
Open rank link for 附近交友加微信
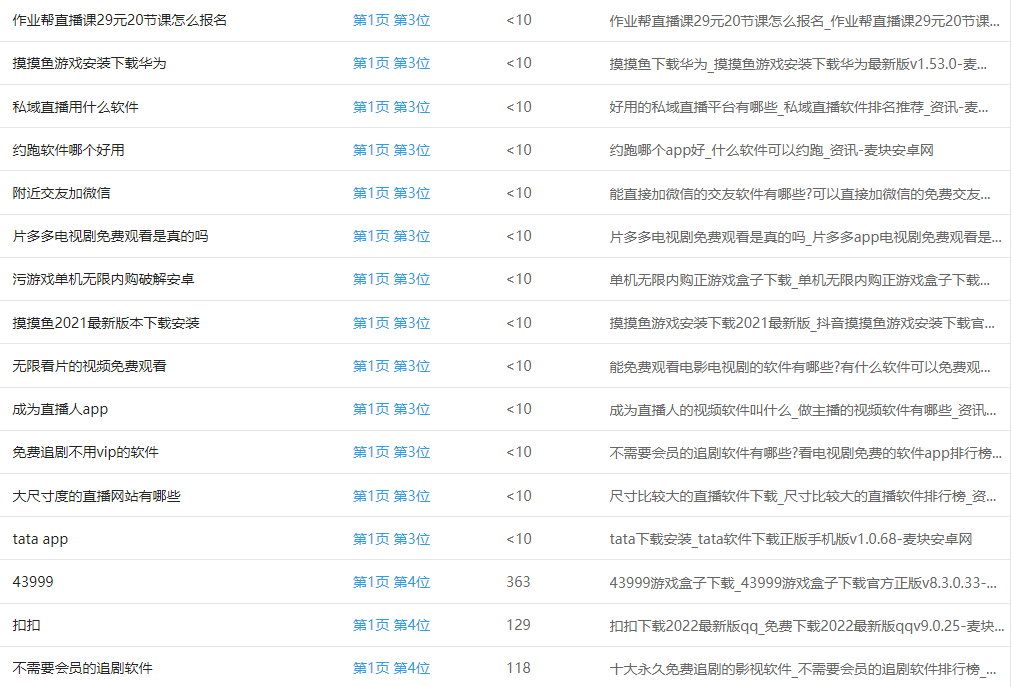point(392,193)
